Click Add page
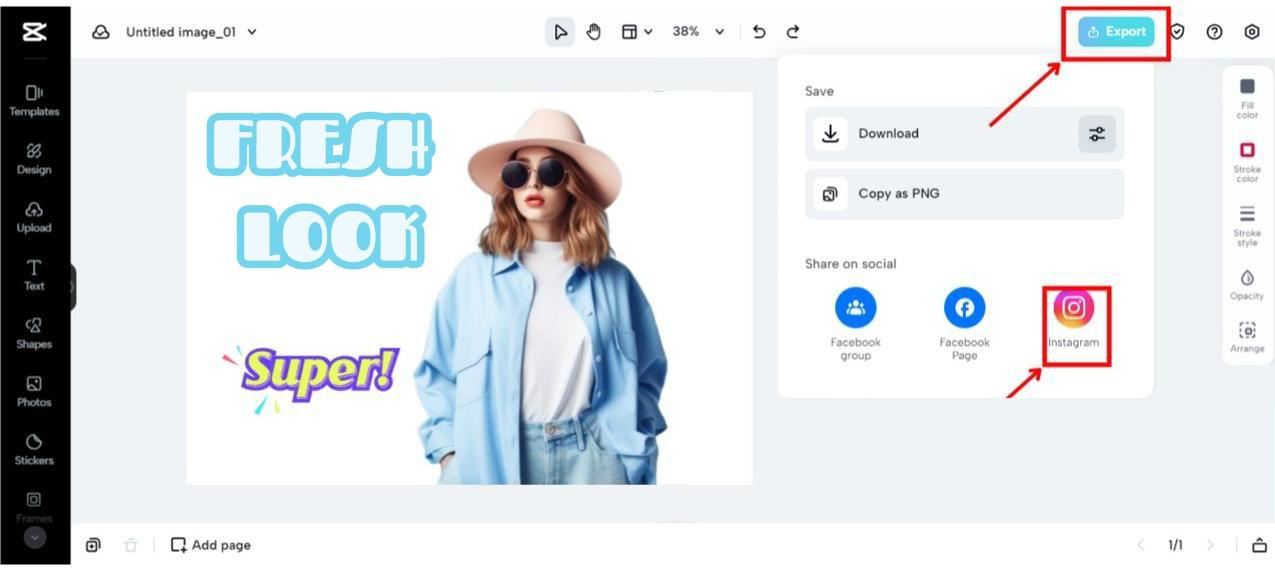Image resolution: width=1275 pixels, height=570 pixels. pos(211,545)
